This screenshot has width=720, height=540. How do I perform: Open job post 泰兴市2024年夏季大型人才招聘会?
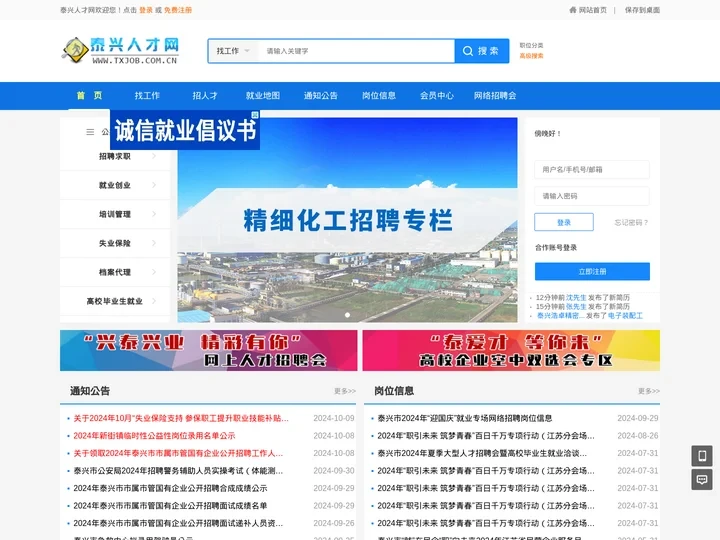[482, 453]
